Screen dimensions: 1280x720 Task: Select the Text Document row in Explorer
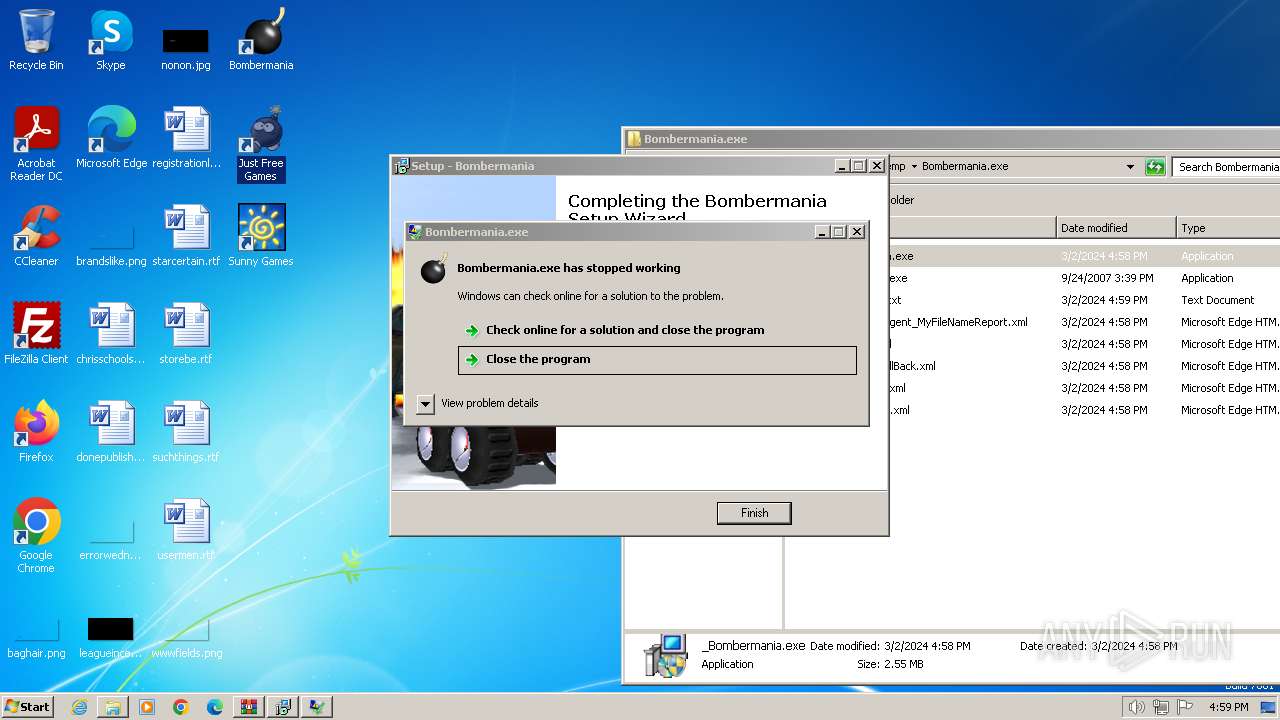pyautogui.click(x=1083, y=300)
